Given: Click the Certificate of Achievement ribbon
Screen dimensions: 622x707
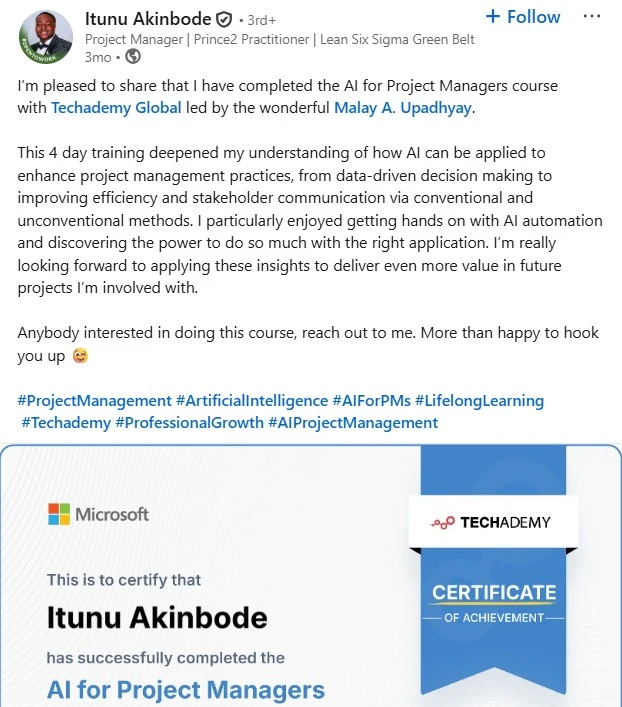Looking at the screenshot, I should (493, 602).
